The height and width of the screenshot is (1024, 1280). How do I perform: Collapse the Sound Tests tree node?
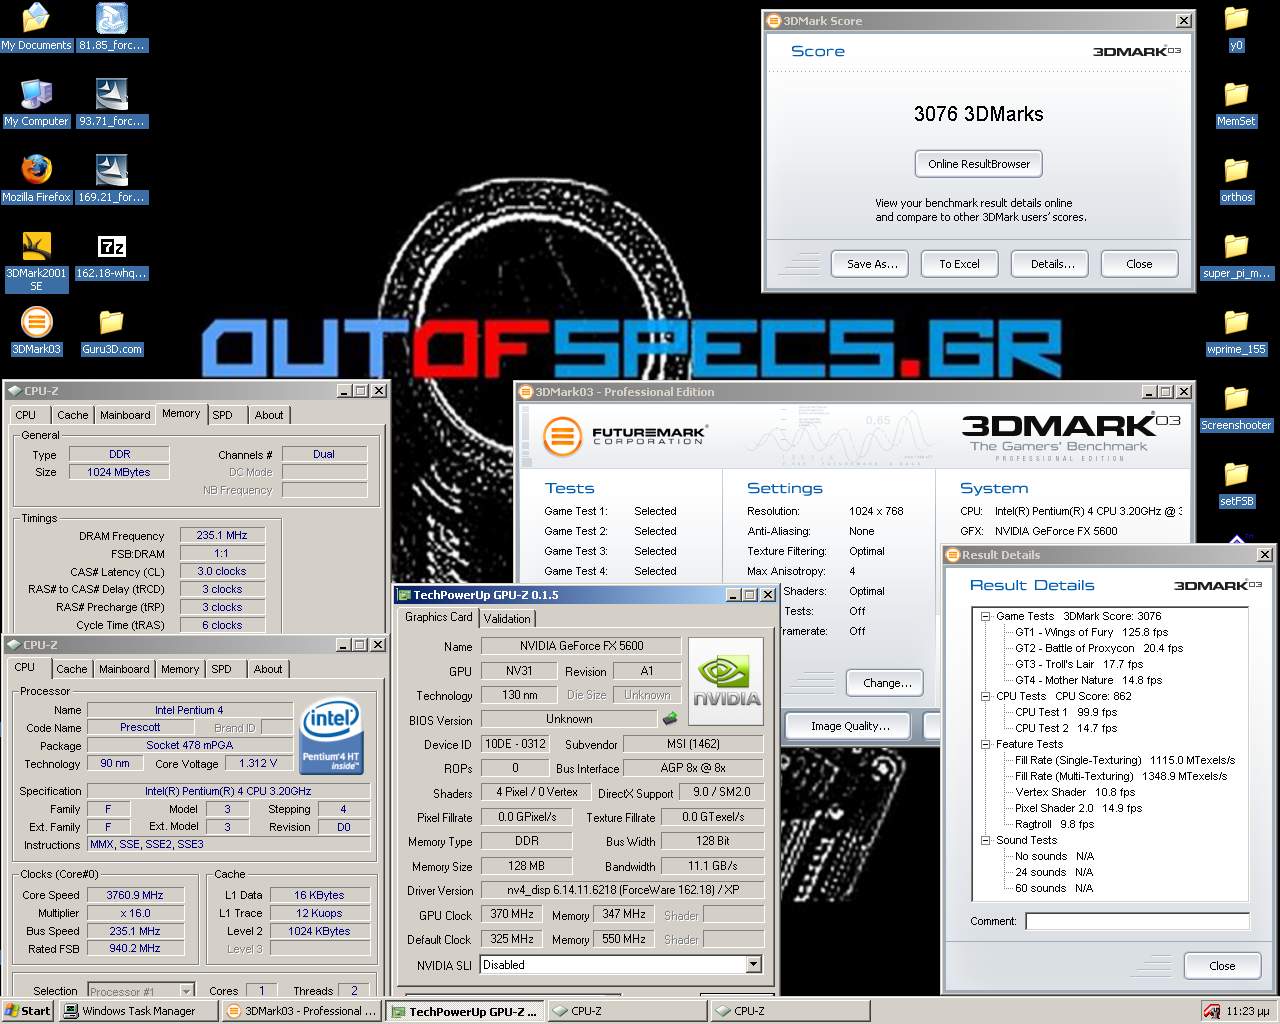985,840
